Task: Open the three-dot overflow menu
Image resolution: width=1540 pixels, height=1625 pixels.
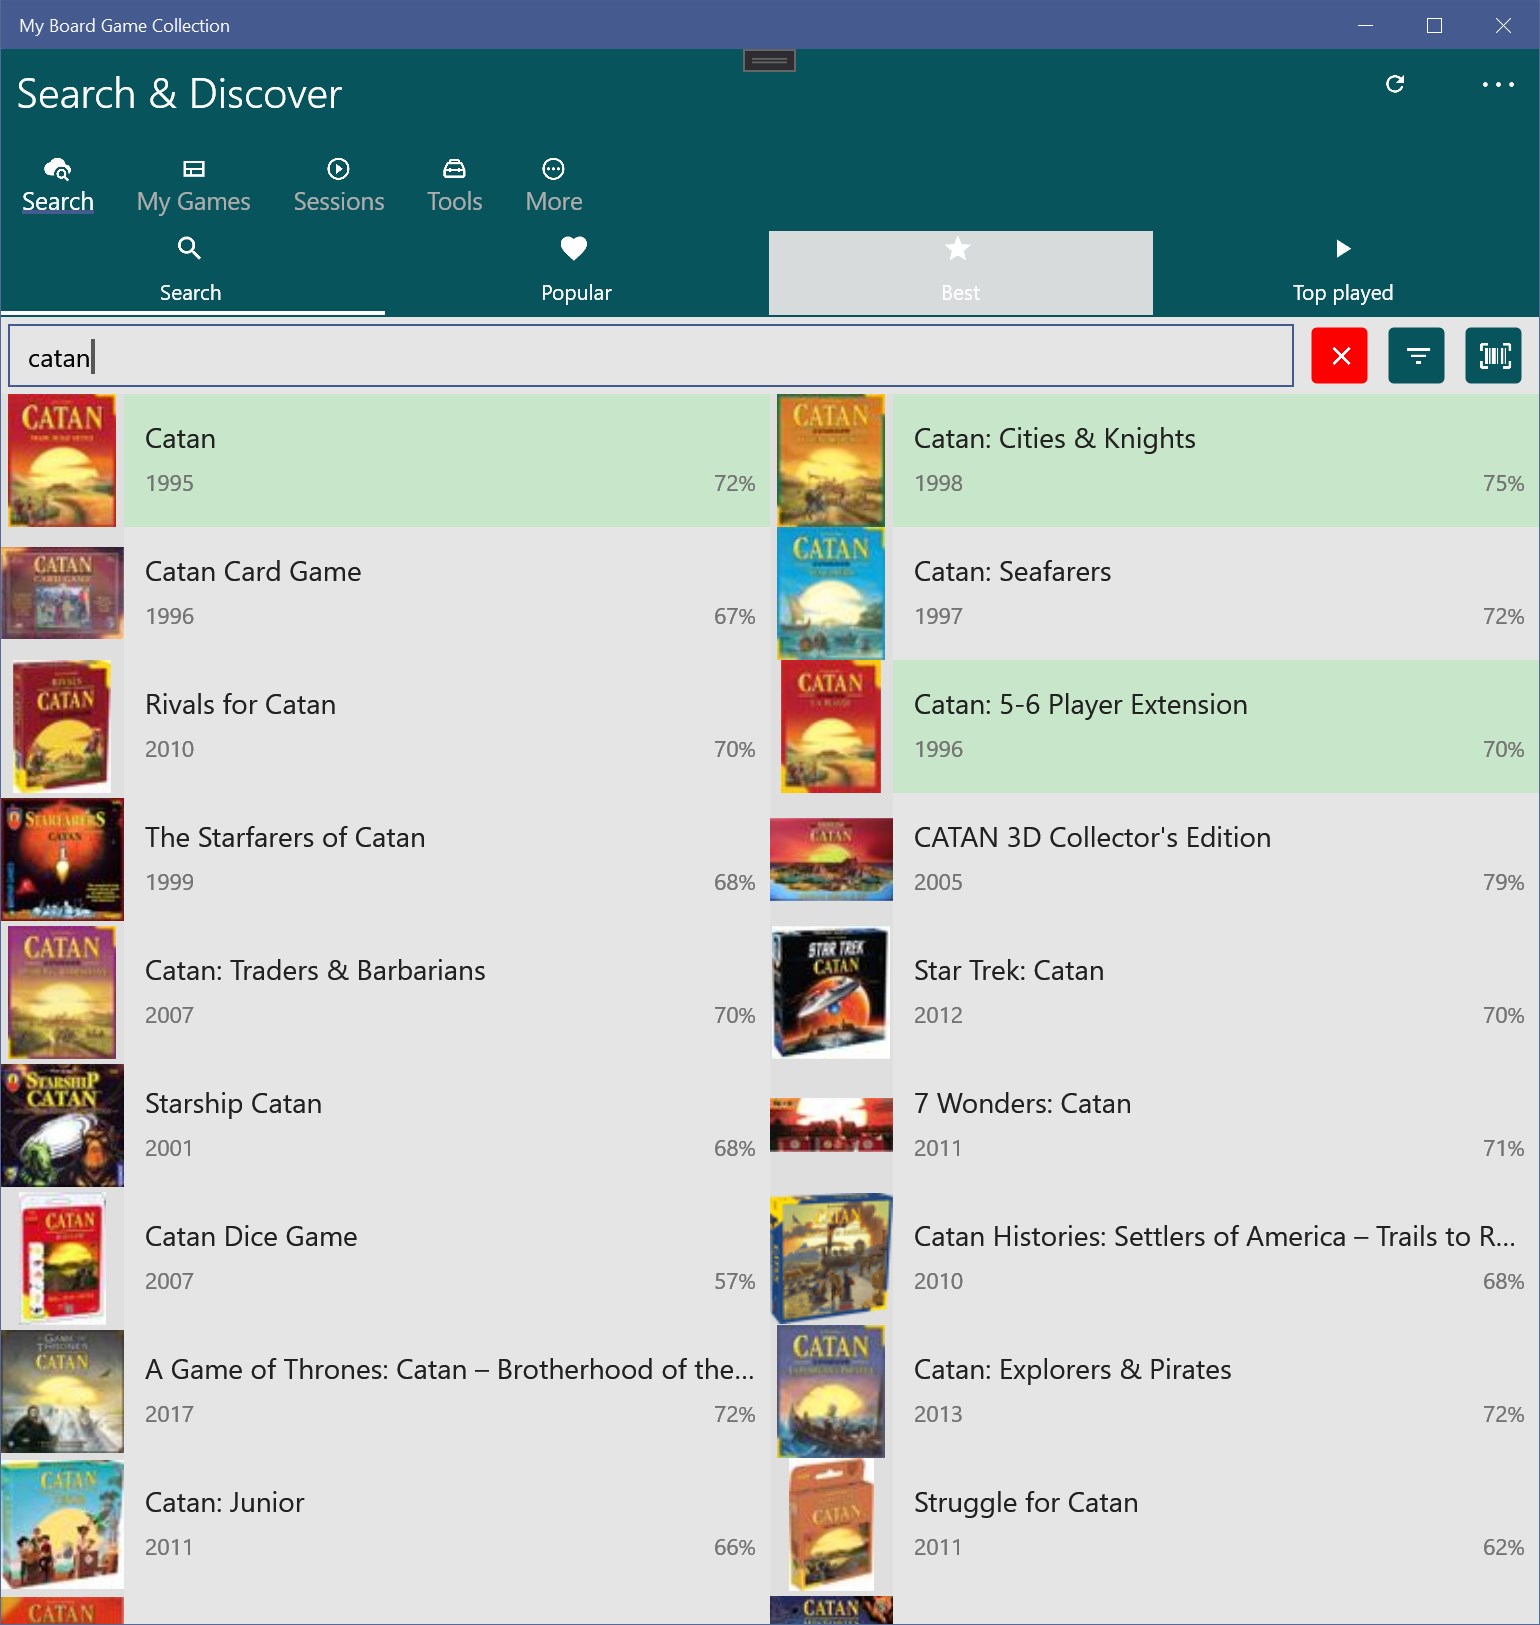Action: (1497, 85)
